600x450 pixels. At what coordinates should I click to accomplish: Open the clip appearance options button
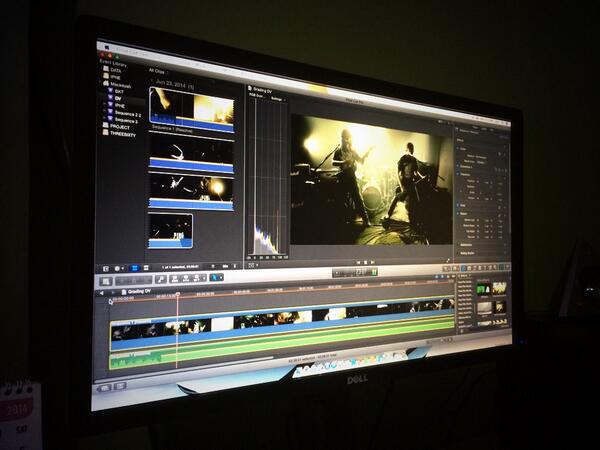click(235, 266)
